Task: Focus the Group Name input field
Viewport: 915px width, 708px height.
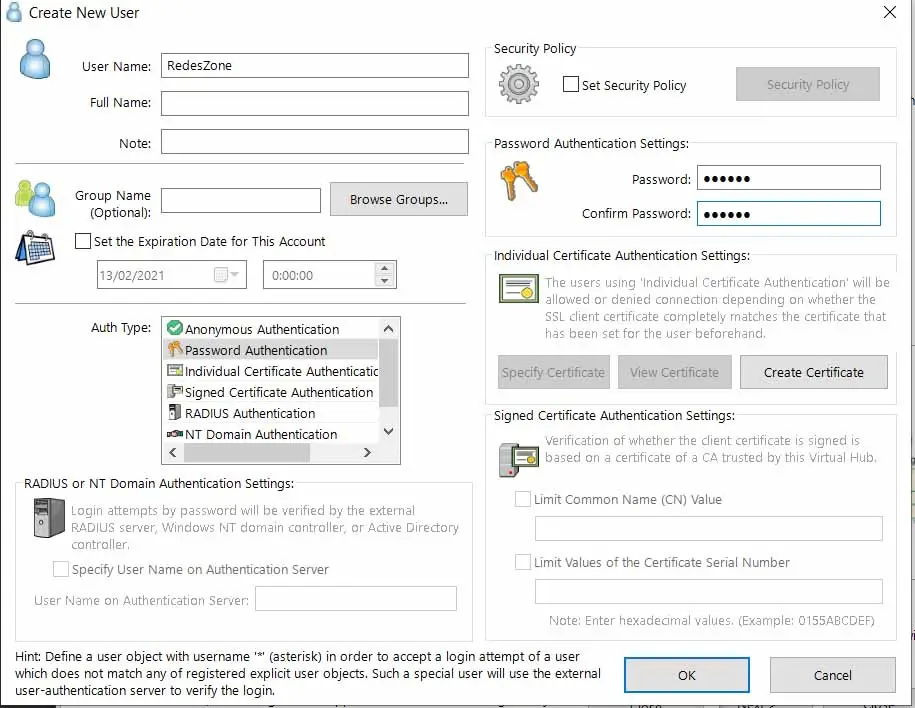Action: 240,200
